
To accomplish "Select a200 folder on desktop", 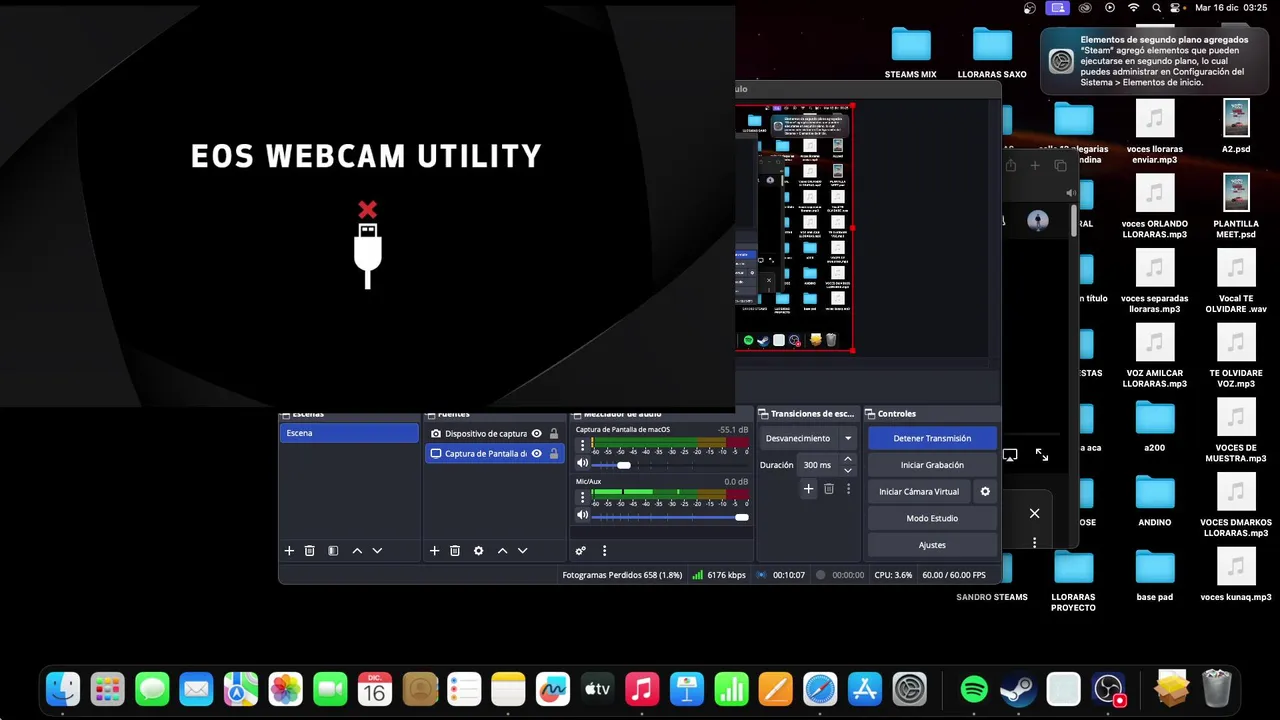I will (x=1155, y=425).
